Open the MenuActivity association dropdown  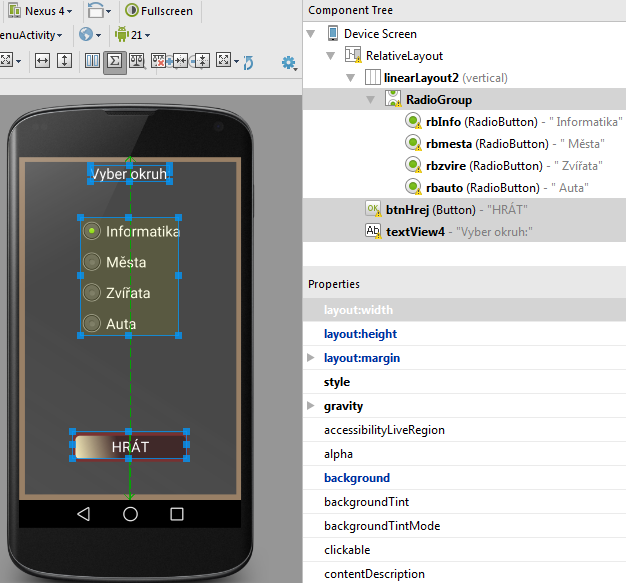tap(31, 35)
